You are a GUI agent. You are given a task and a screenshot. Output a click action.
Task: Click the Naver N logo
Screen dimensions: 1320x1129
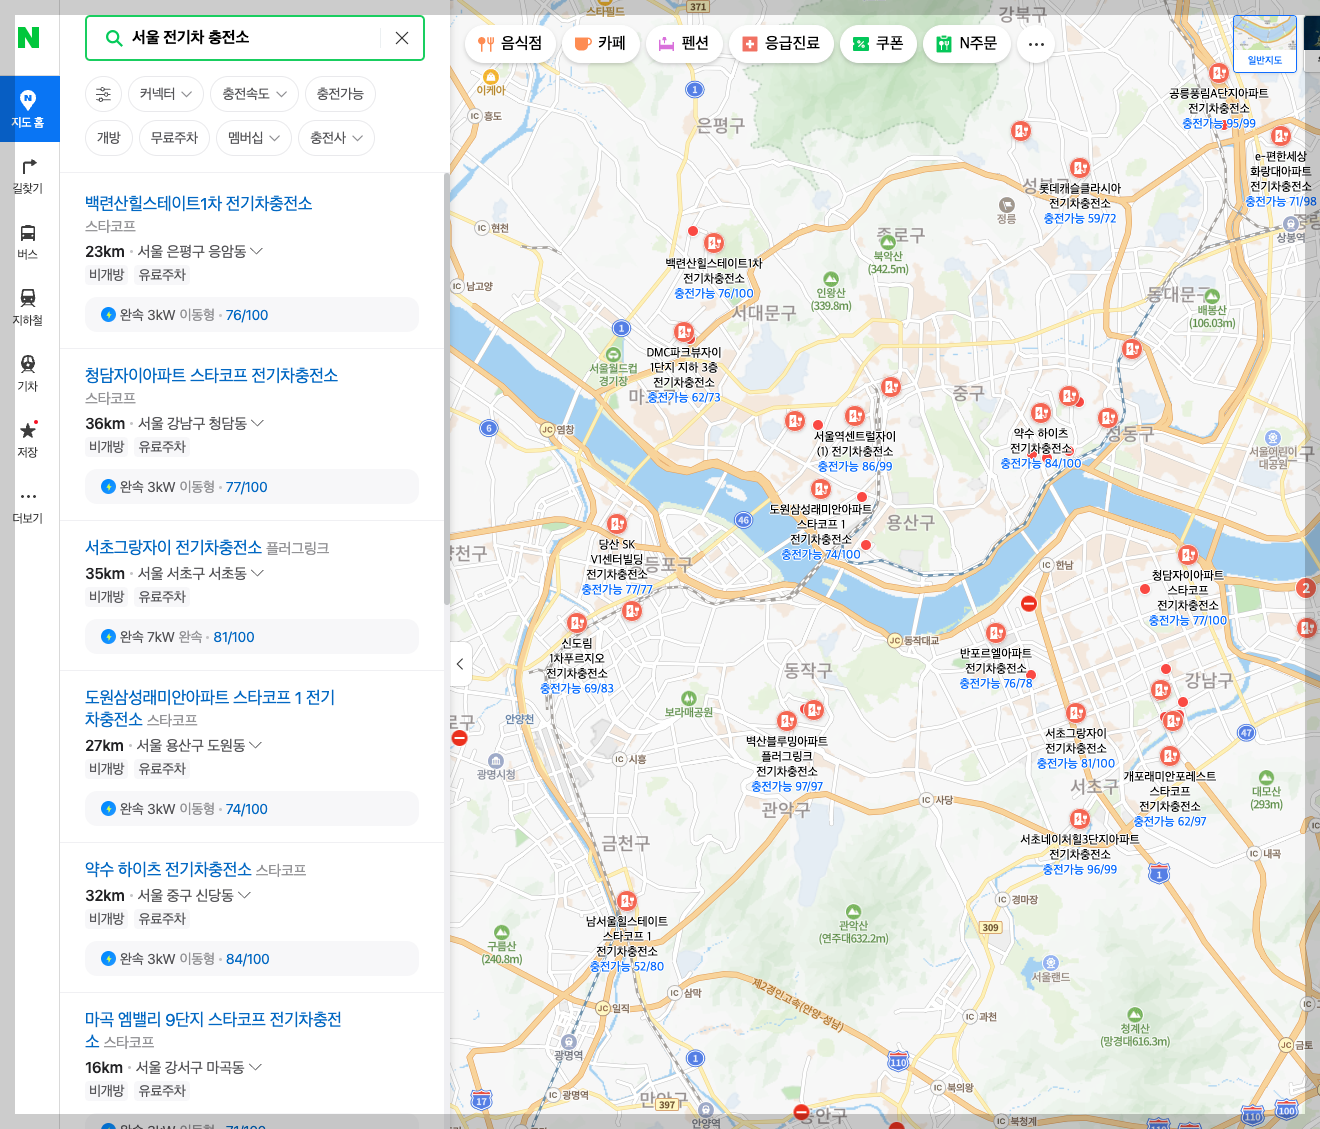tap(28, 38)
